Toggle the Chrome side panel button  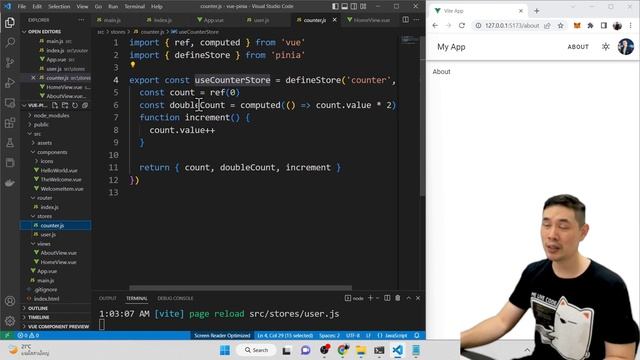tap(604, 25)
